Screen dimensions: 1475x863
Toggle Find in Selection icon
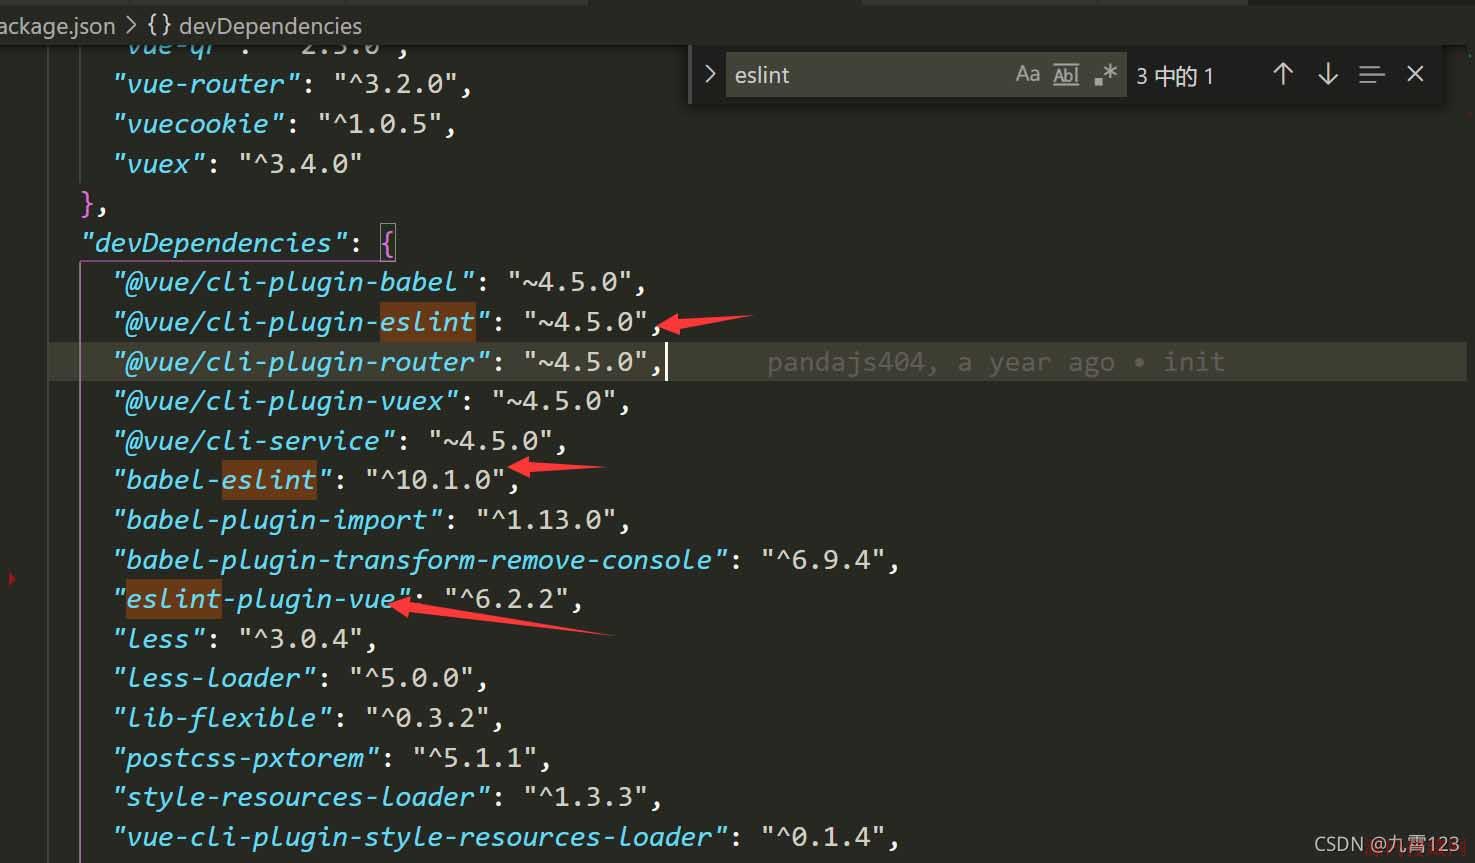1372,74
